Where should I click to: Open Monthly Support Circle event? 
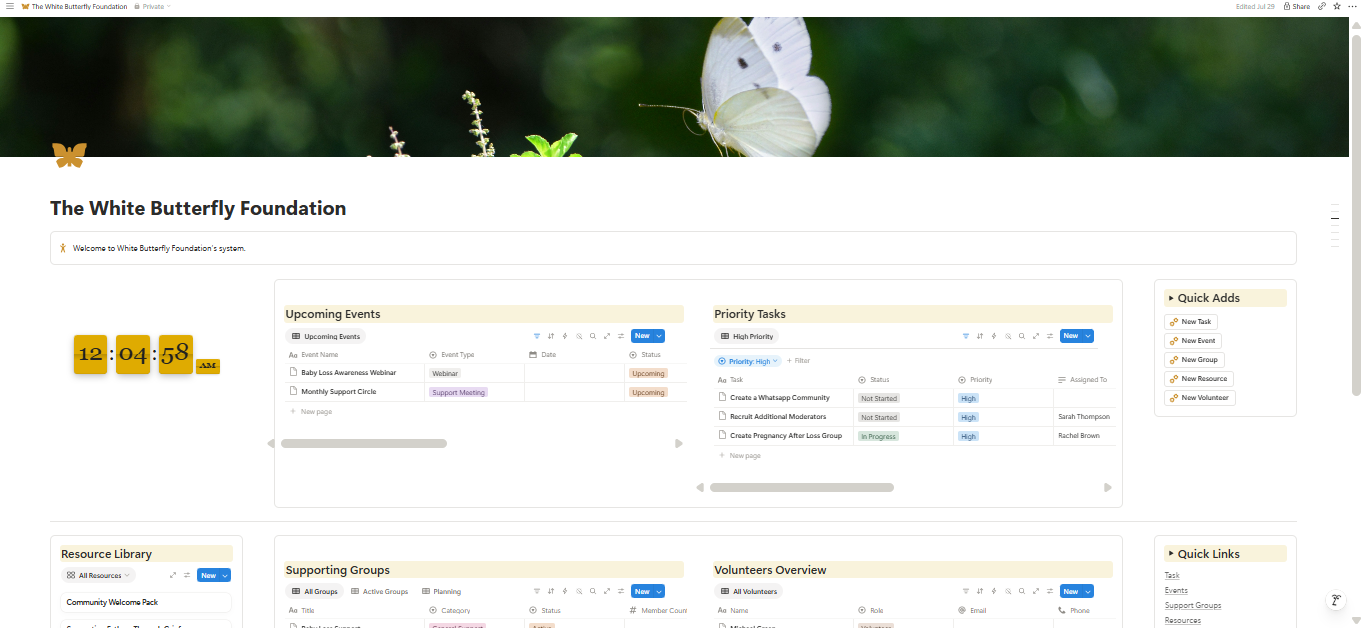click(x=339, y=392)
